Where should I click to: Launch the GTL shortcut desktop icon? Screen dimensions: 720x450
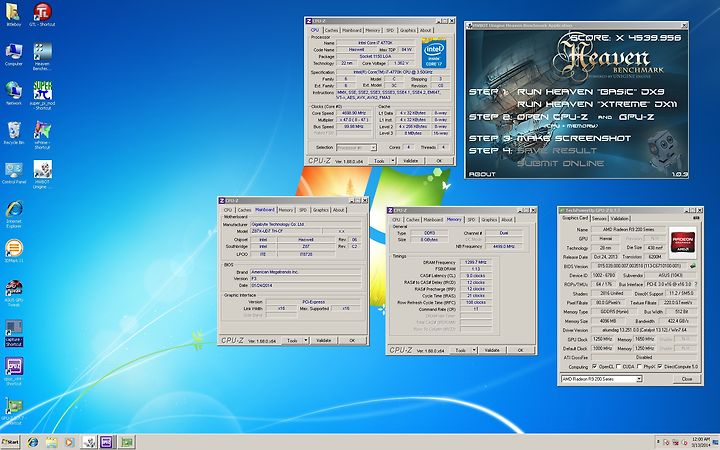point(42,14)
